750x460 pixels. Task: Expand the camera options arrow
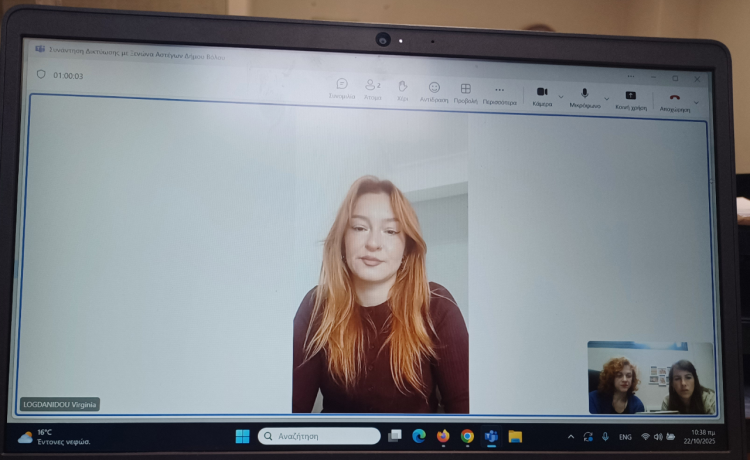point(561,97)
